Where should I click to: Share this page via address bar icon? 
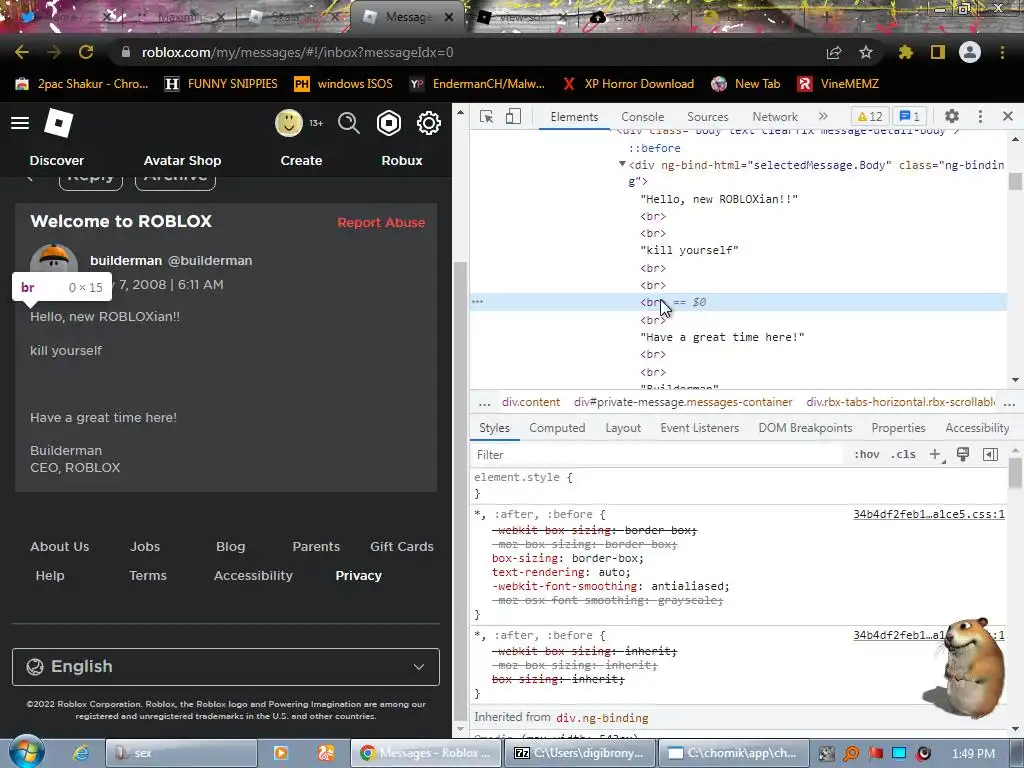pos(834,52)
